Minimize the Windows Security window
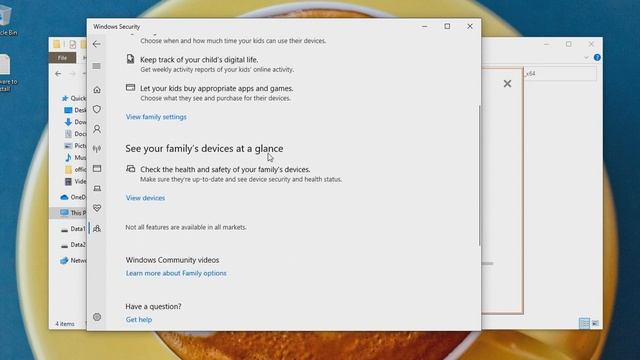This screenshot has width=640, height=360. pos(424,26)
